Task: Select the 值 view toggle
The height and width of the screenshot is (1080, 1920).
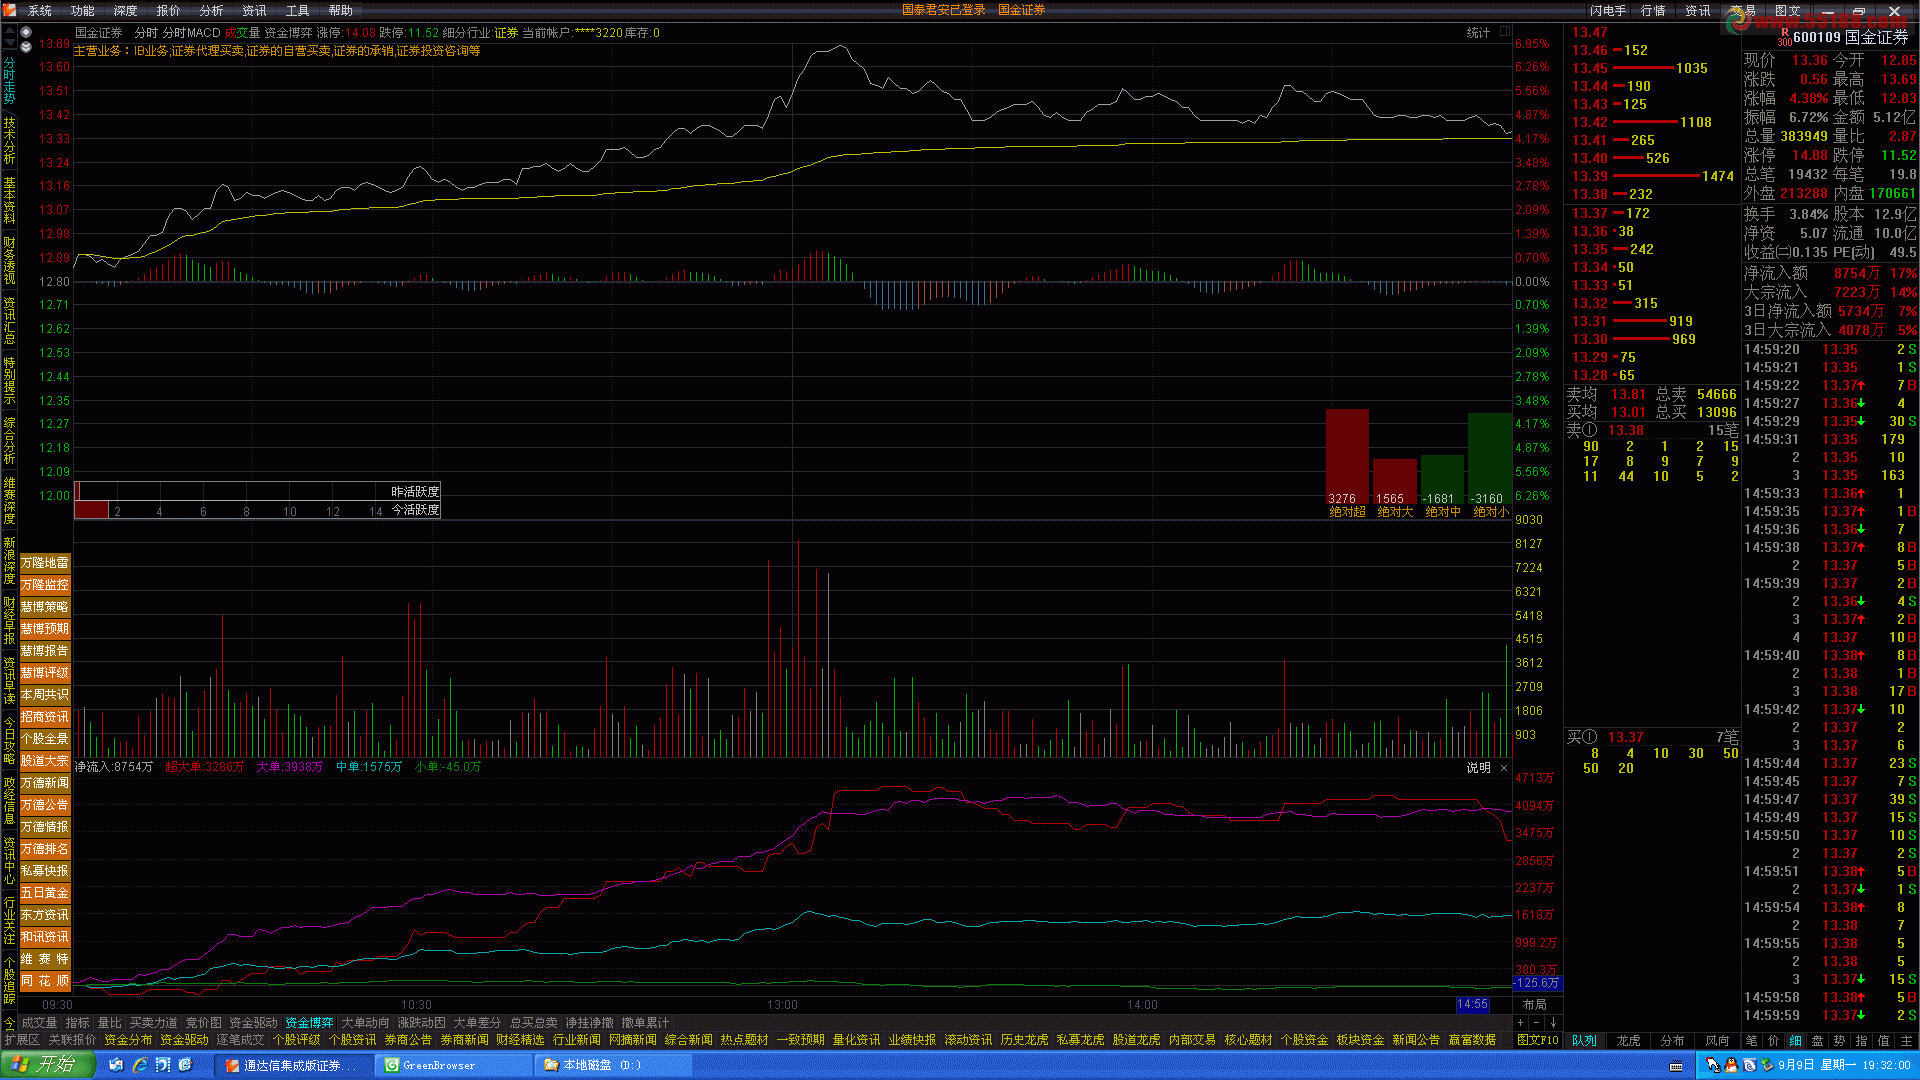Action: point(1883,1040)
